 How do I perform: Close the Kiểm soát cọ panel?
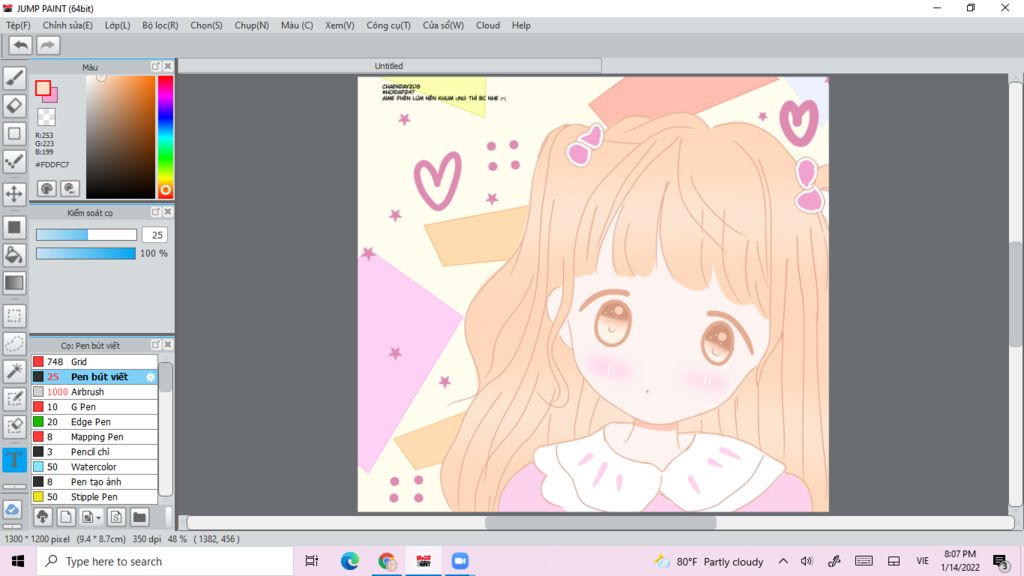[x=168, y=212]
